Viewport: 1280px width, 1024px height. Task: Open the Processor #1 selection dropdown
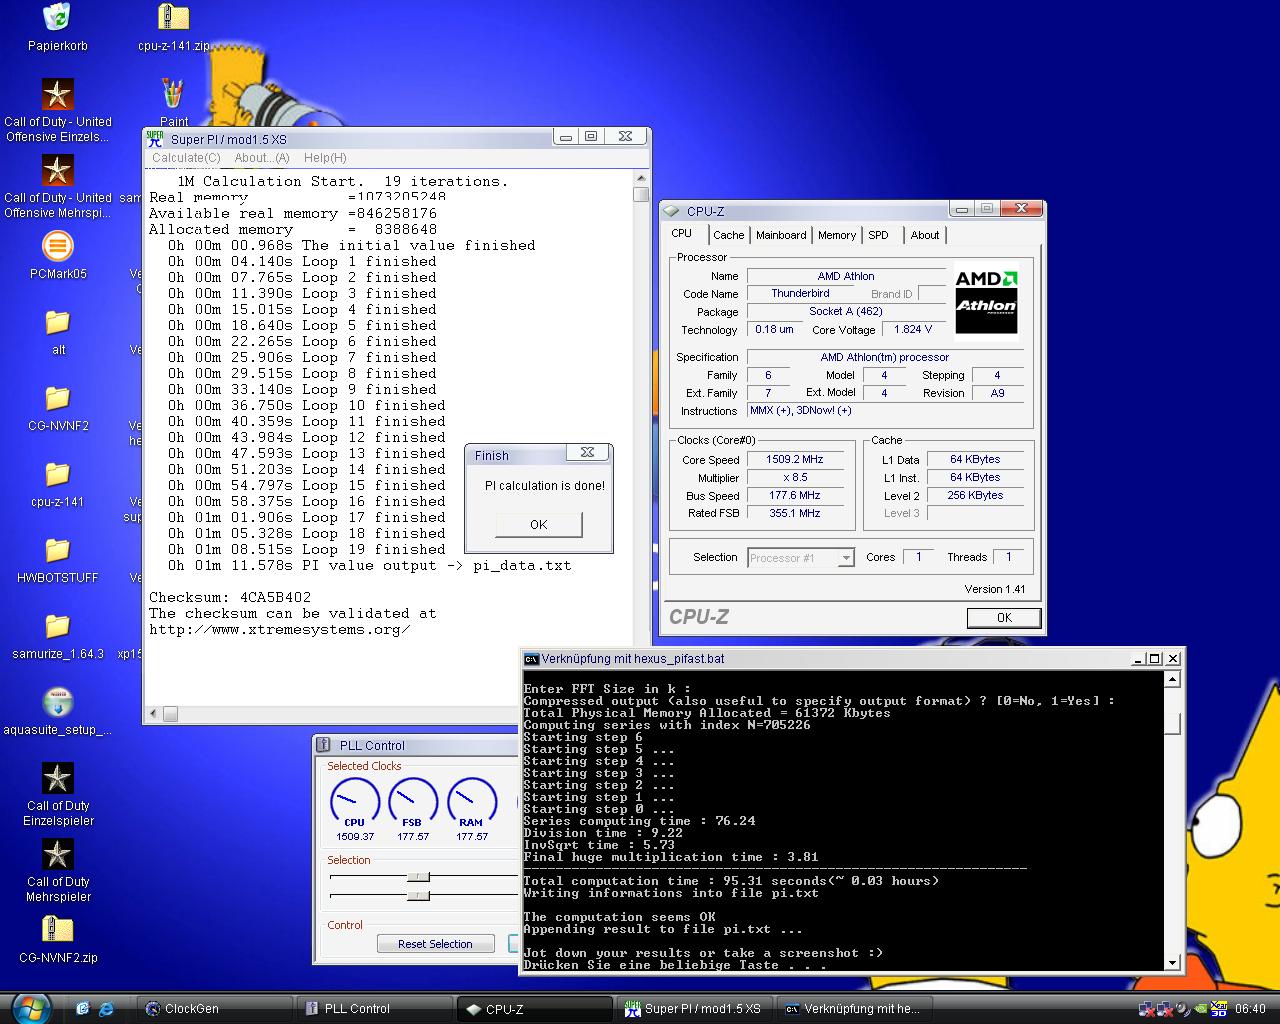pos(801,558)
